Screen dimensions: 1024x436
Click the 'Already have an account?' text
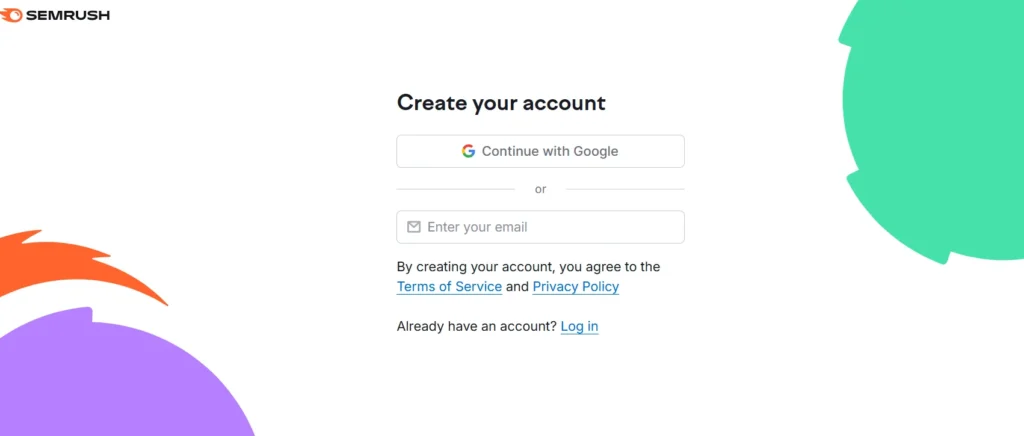476,327
